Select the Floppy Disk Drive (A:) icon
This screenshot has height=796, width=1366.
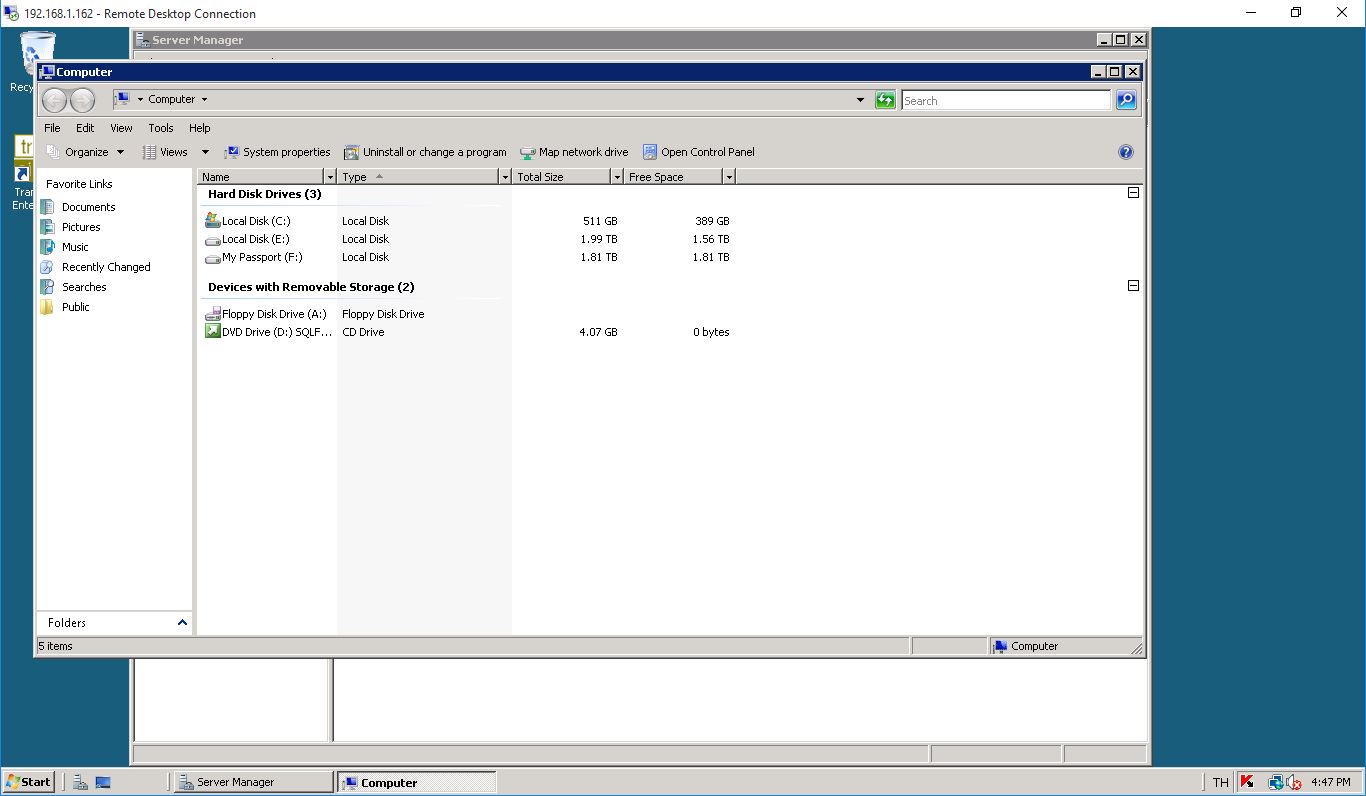tap(212, 314)
